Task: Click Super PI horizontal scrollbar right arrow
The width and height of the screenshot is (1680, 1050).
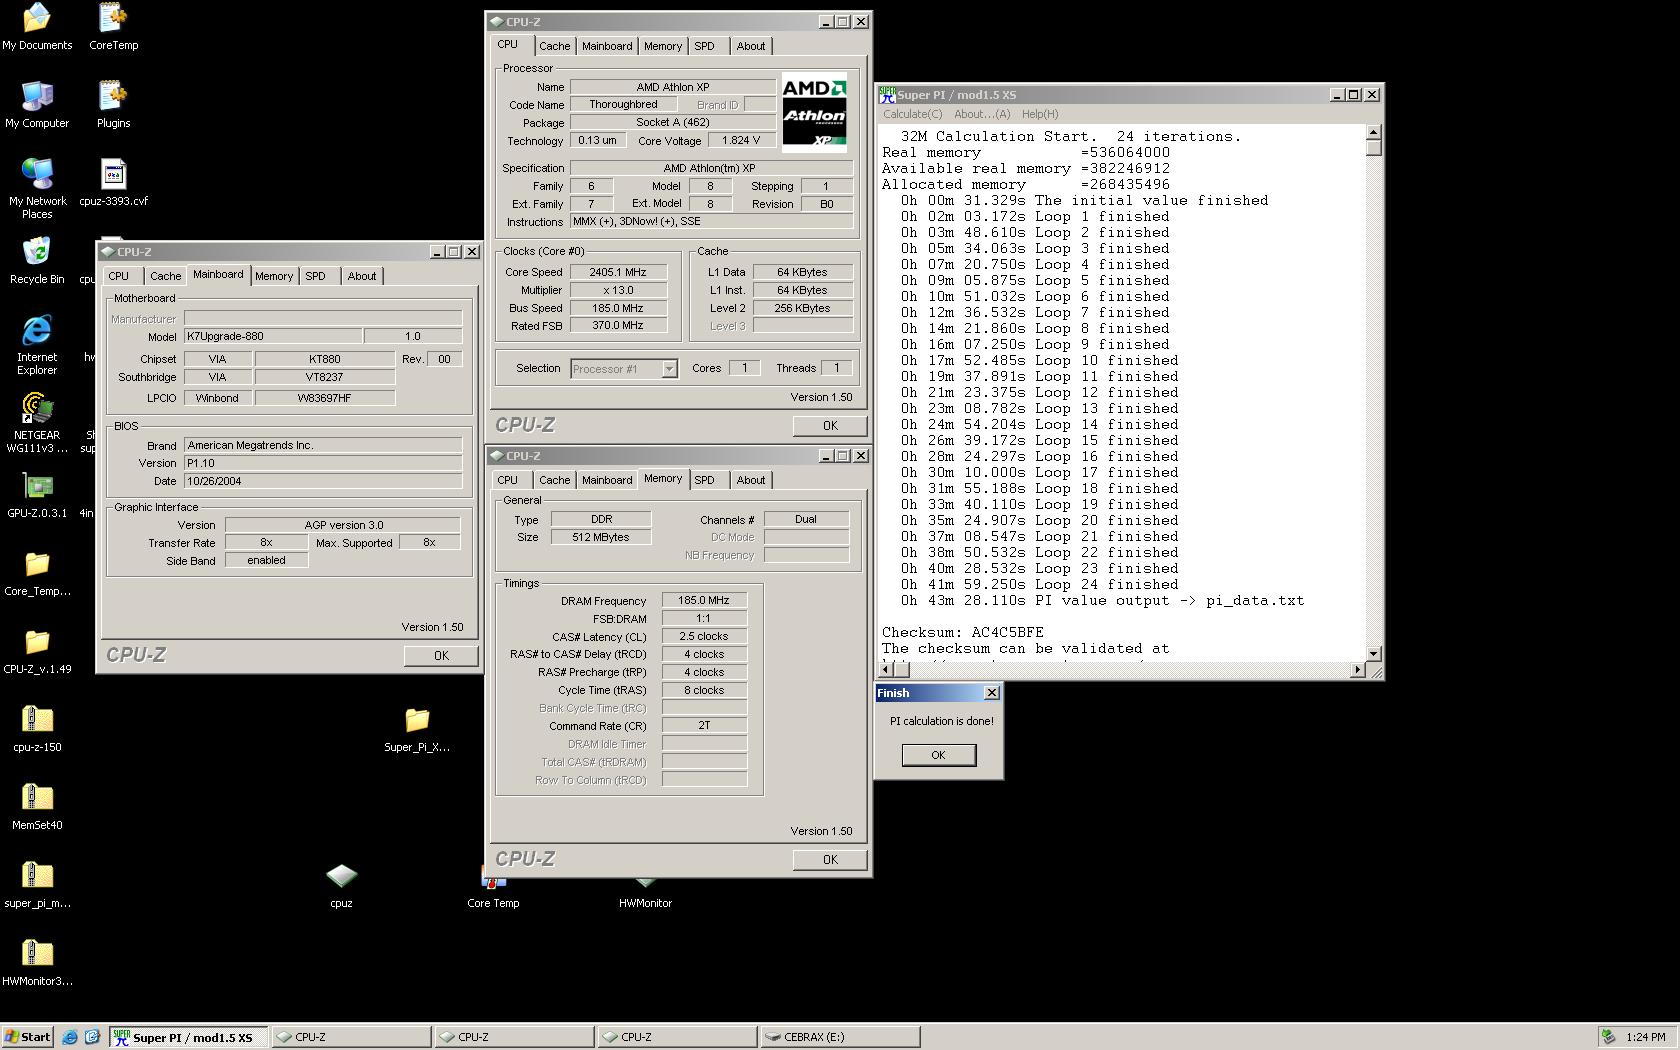Action: (1358, 669)
